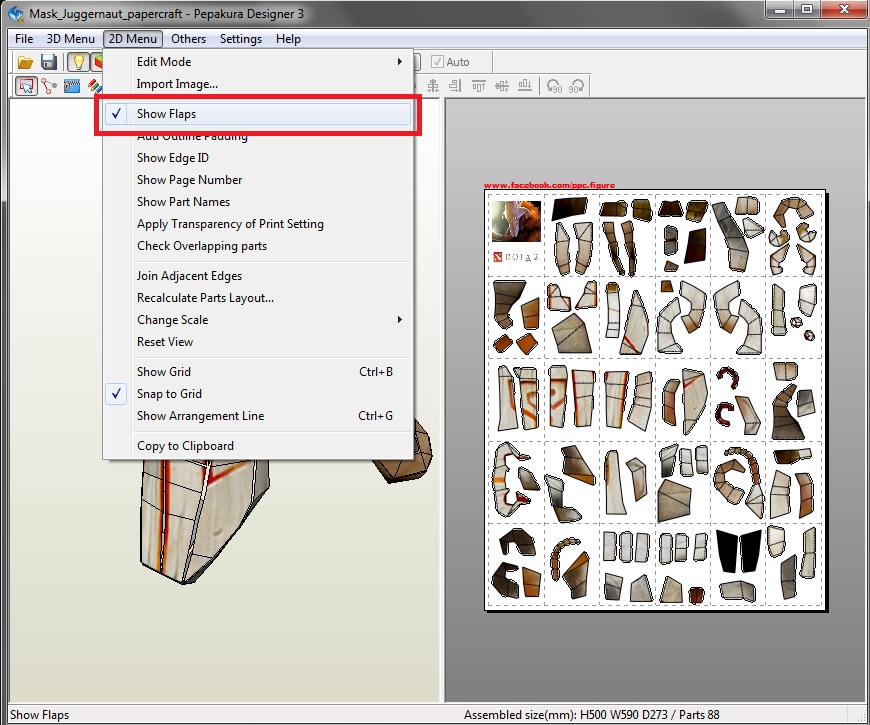Choose the open/join edge tool icon
The height and width of the screenshot is (725, 870).
pos(49,86)
